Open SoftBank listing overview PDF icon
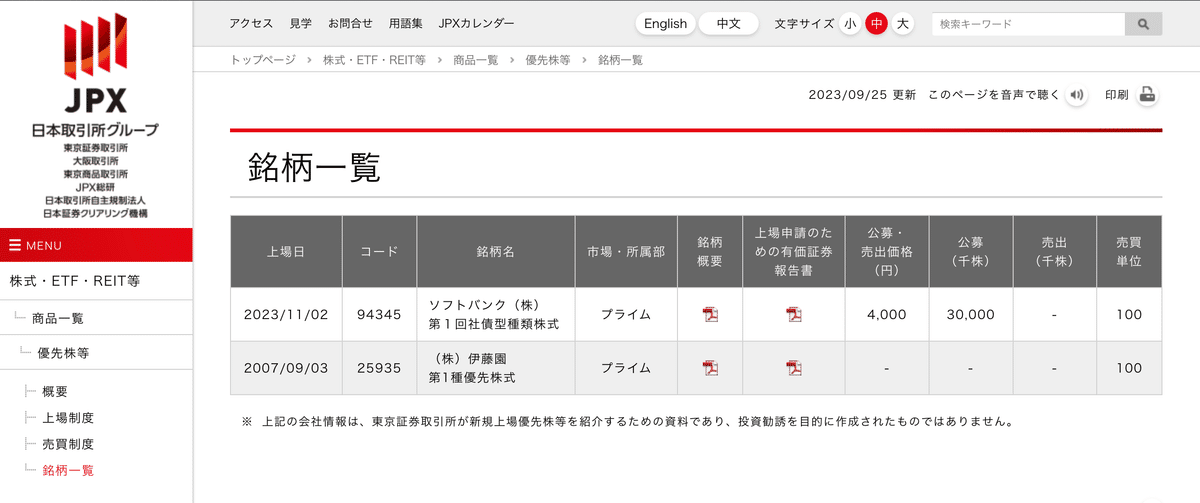 [710, 314]
